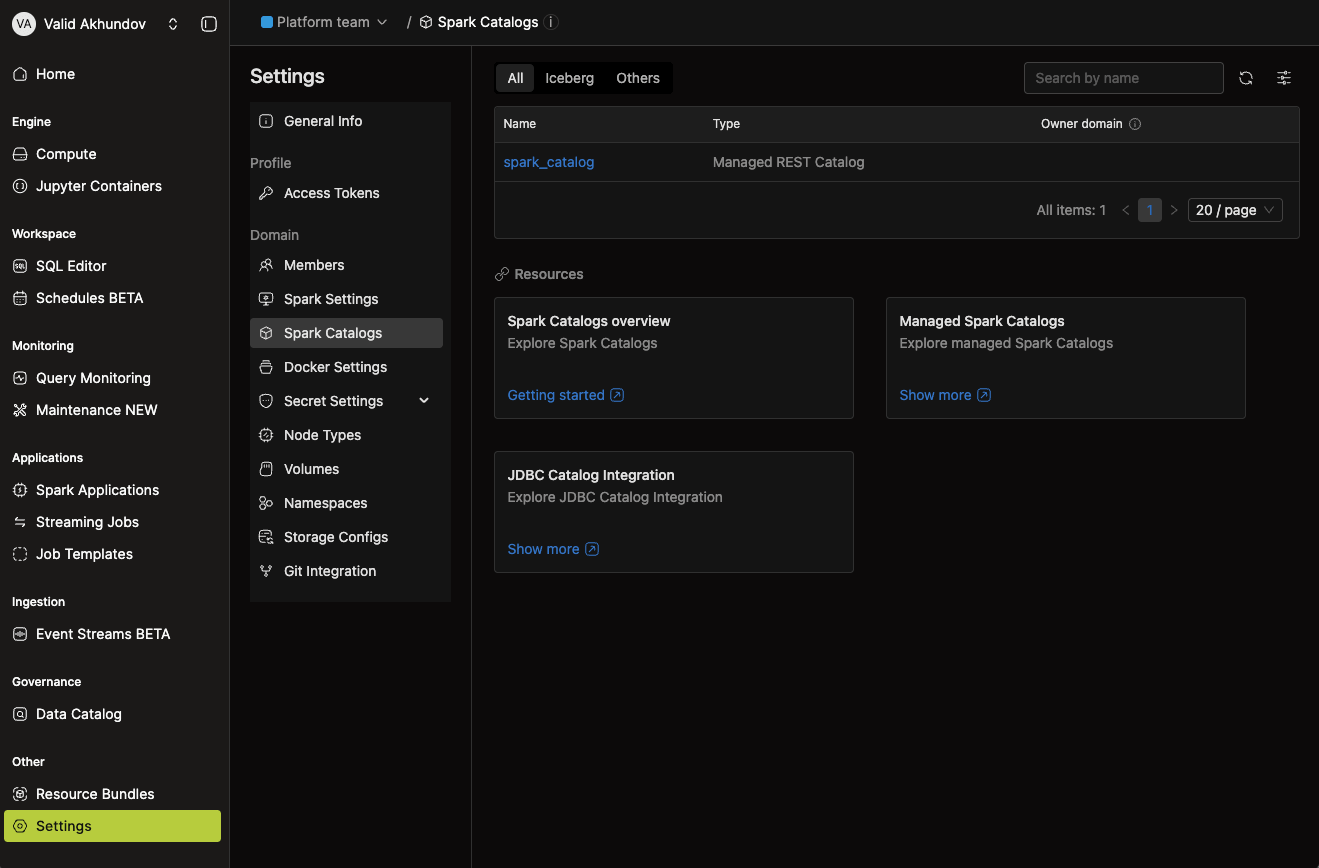This screenshot has width=1319, height=868.
Task: Click the Spark Applications icon
Action: pyautogui.click(x=20, y=490)
